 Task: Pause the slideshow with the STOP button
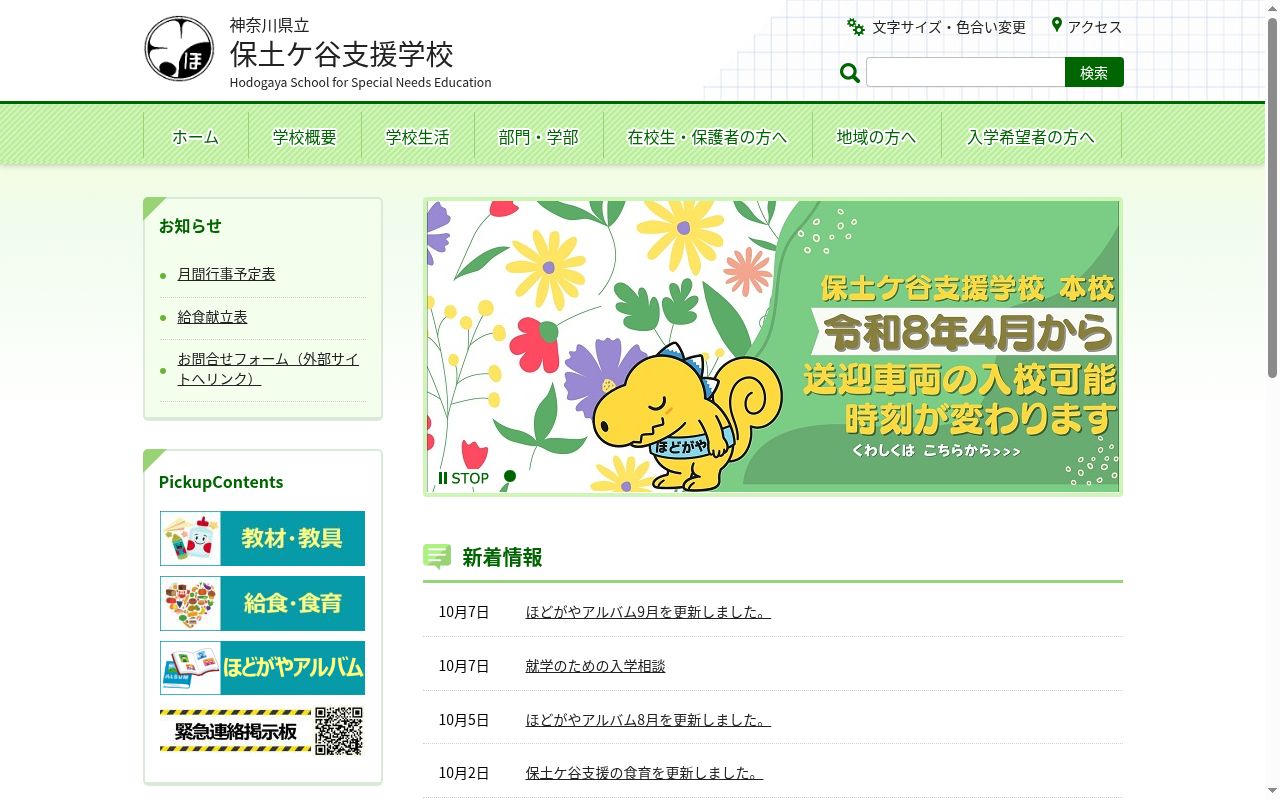click(464, 478)
